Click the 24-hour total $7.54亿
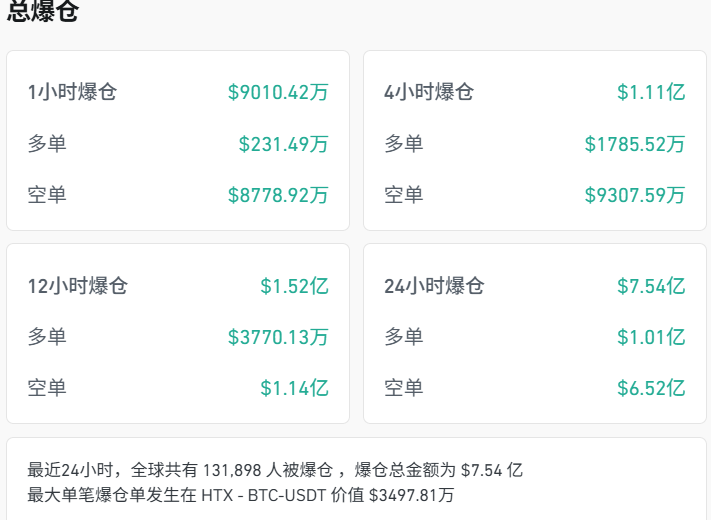 (651, 286)
